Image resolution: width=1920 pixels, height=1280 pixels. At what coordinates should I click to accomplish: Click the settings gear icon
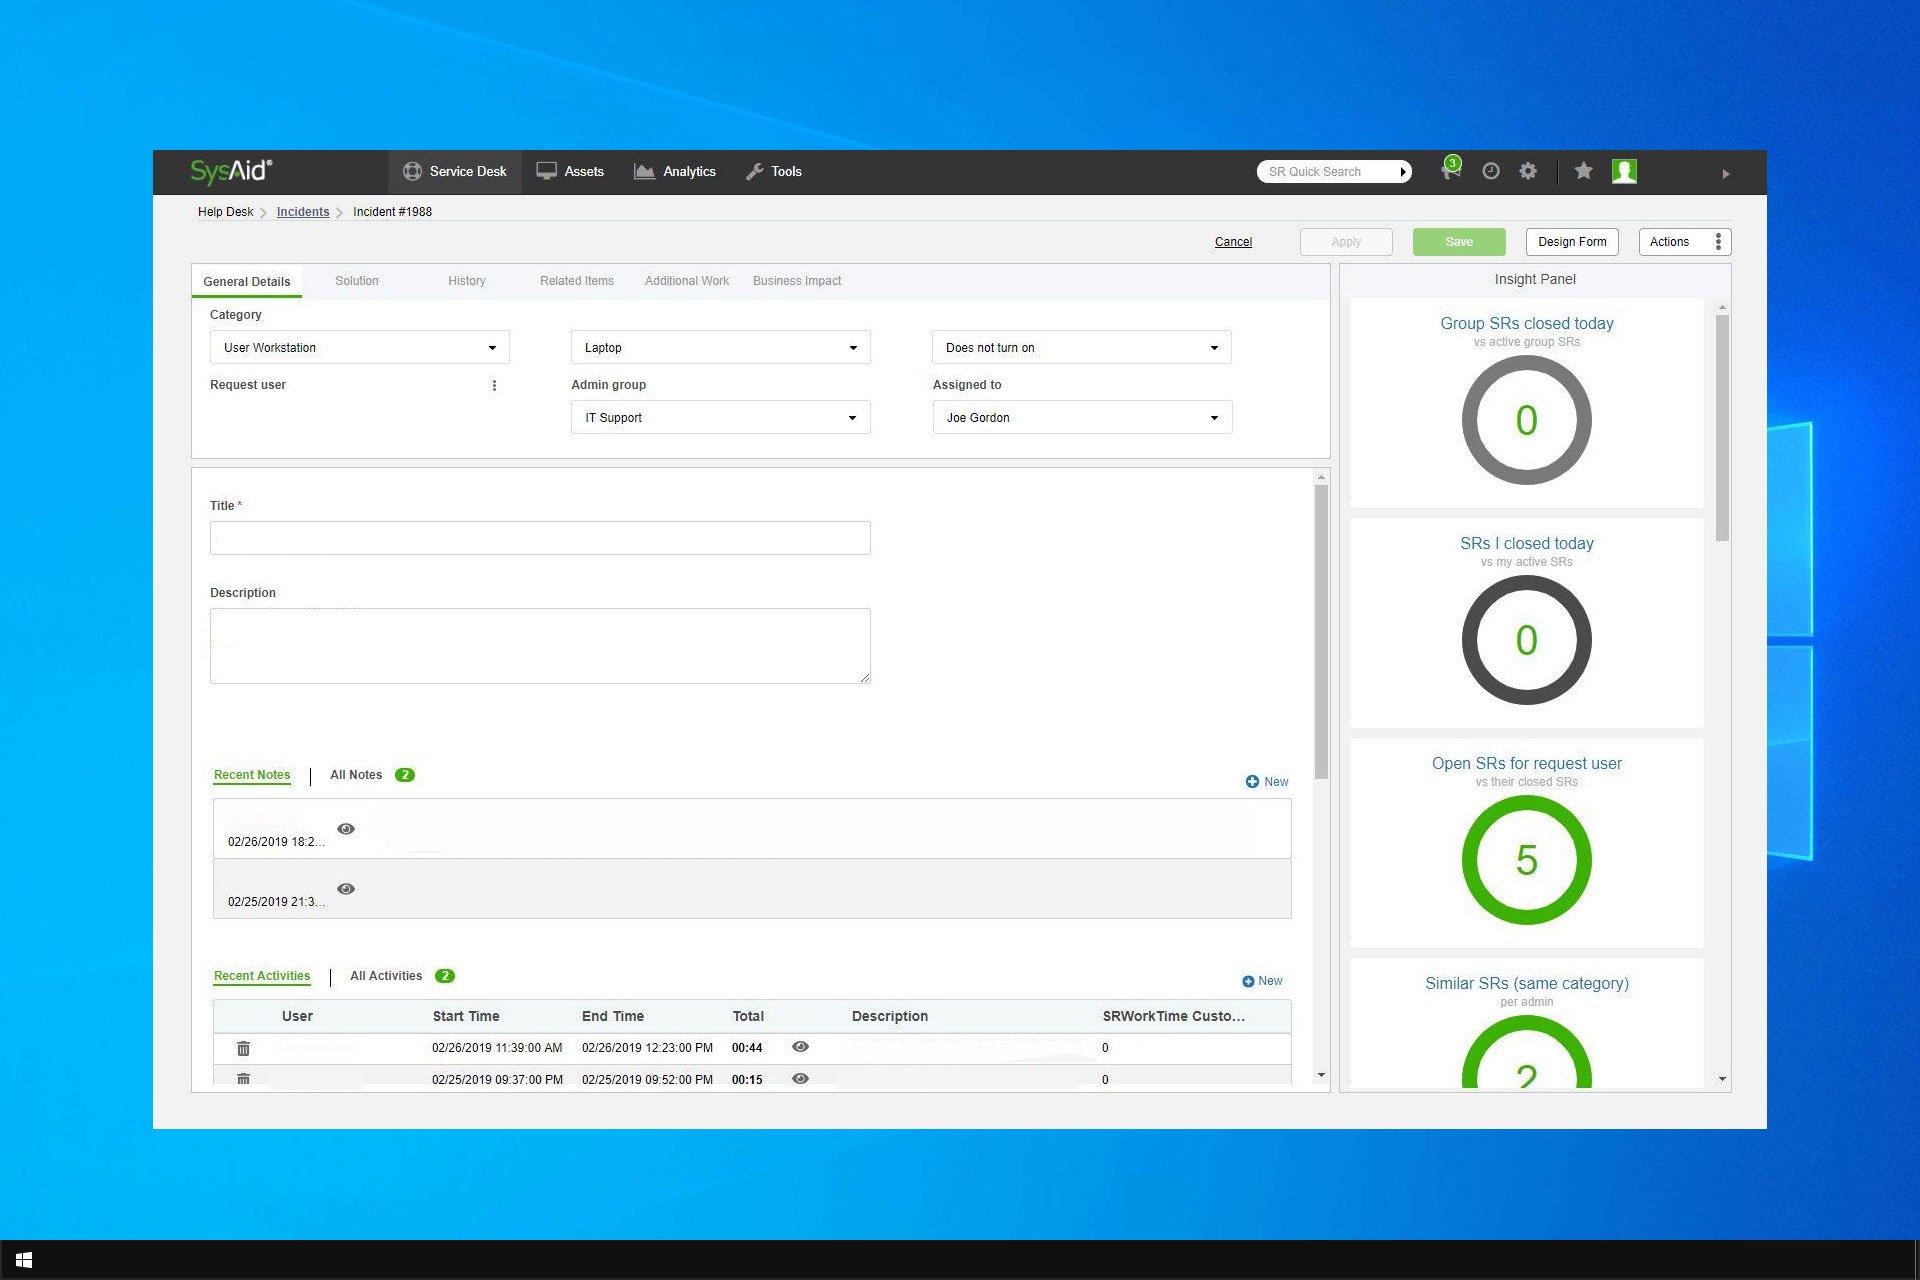1527,171
